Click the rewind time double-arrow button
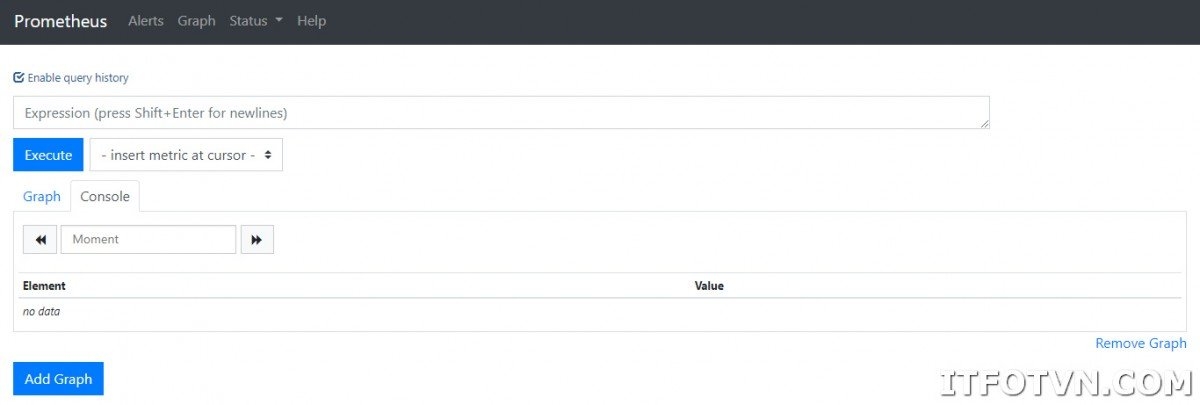This screenshot has width=1200, height=405. coord(40,240)
